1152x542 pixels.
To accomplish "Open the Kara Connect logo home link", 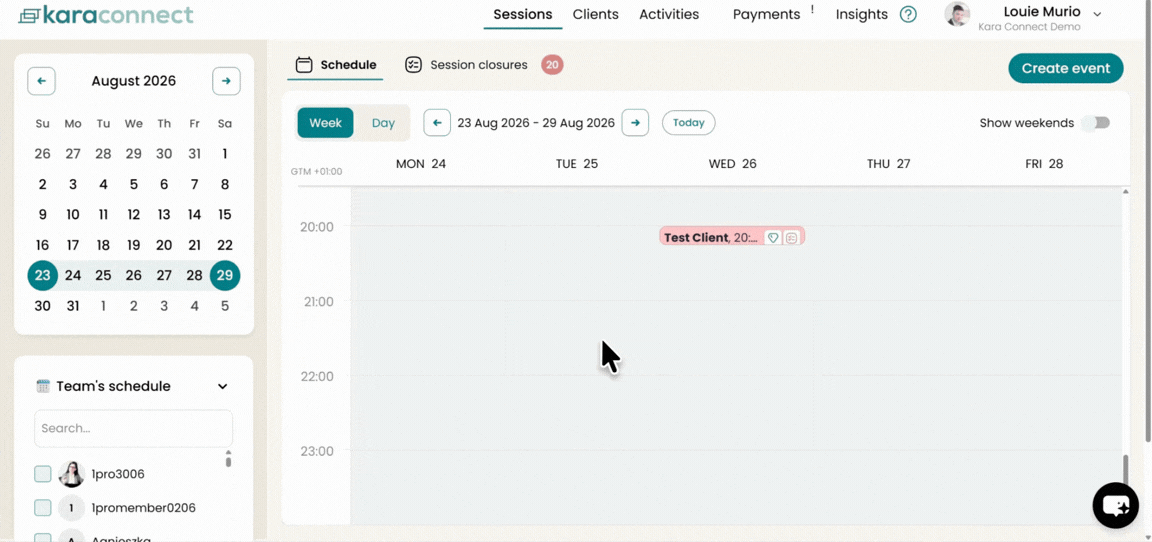I will [x=105, y=15].
